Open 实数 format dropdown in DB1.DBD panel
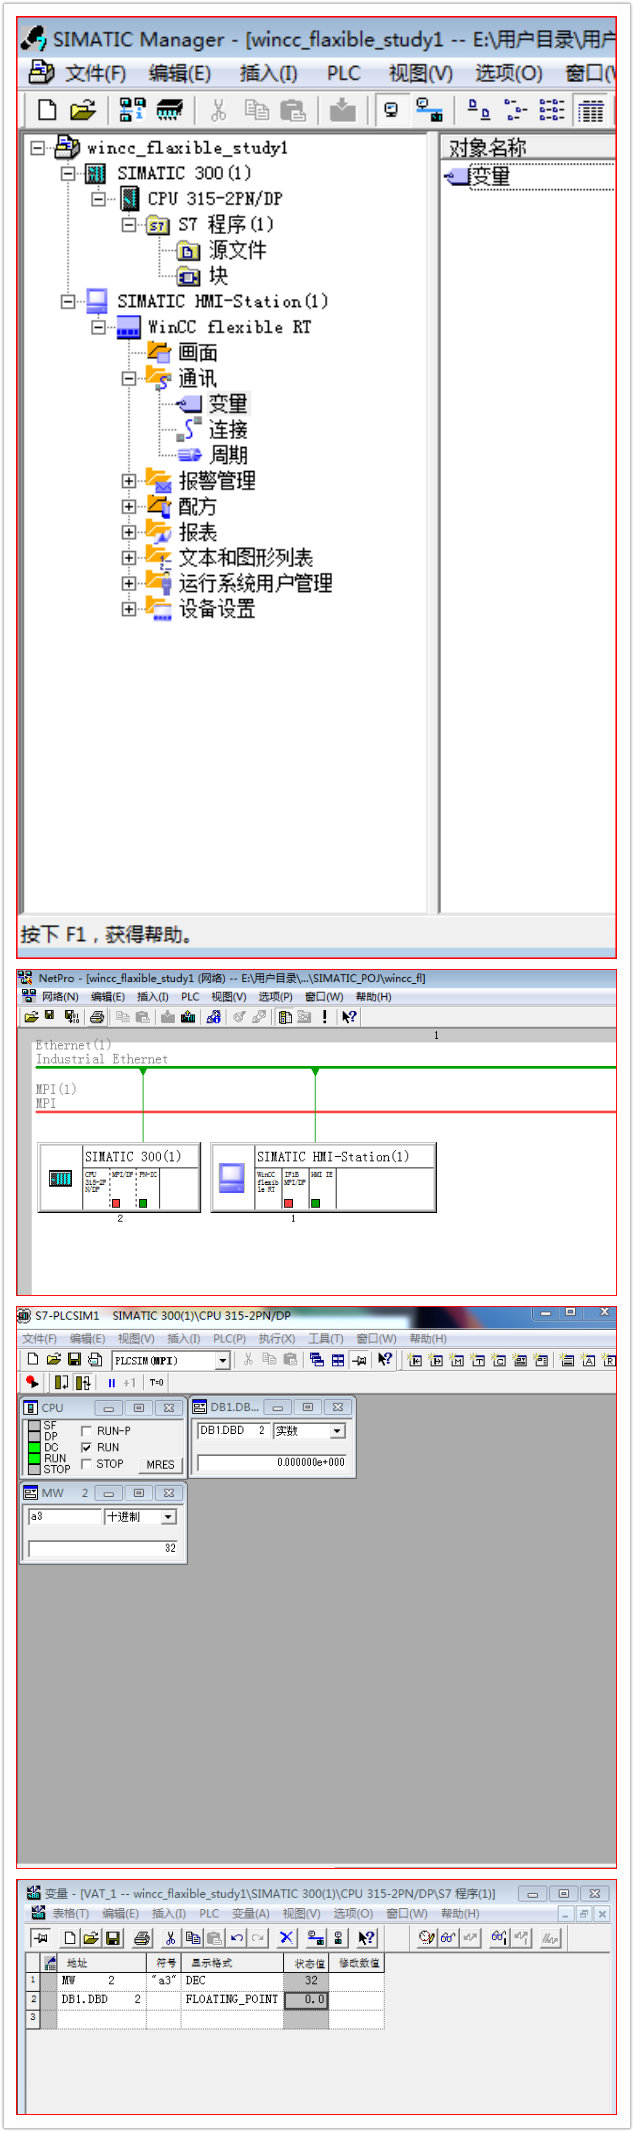This screenshot has width=634, height=2132. (x=337, y=1431)
